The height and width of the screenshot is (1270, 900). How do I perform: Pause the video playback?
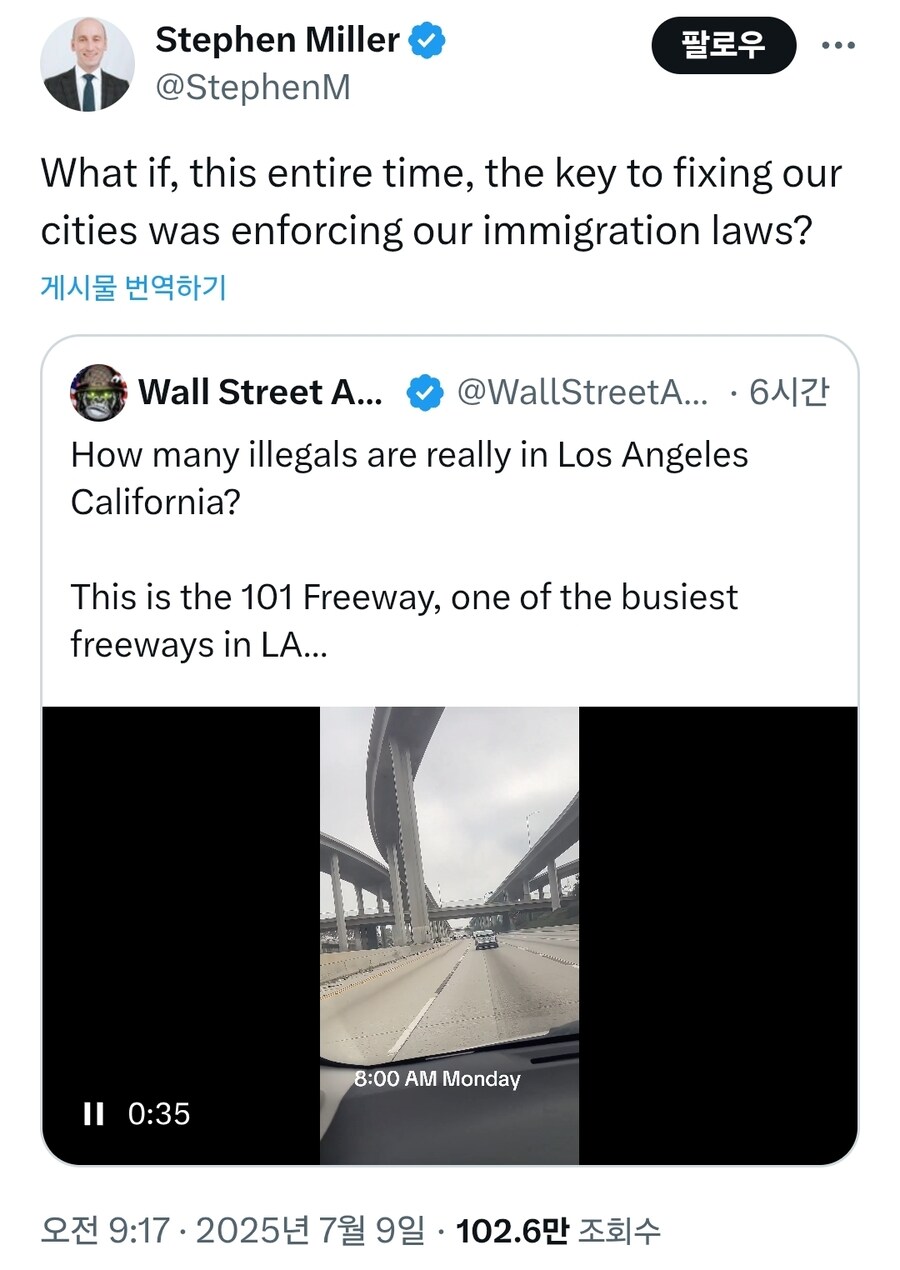coord(93,1113)
